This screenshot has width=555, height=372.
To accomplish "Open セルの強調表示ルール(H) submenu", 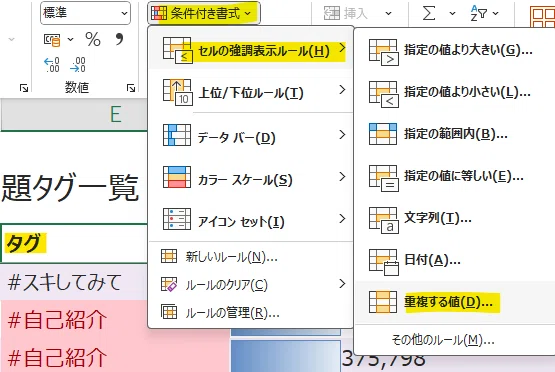I will [x=251, y=50].
